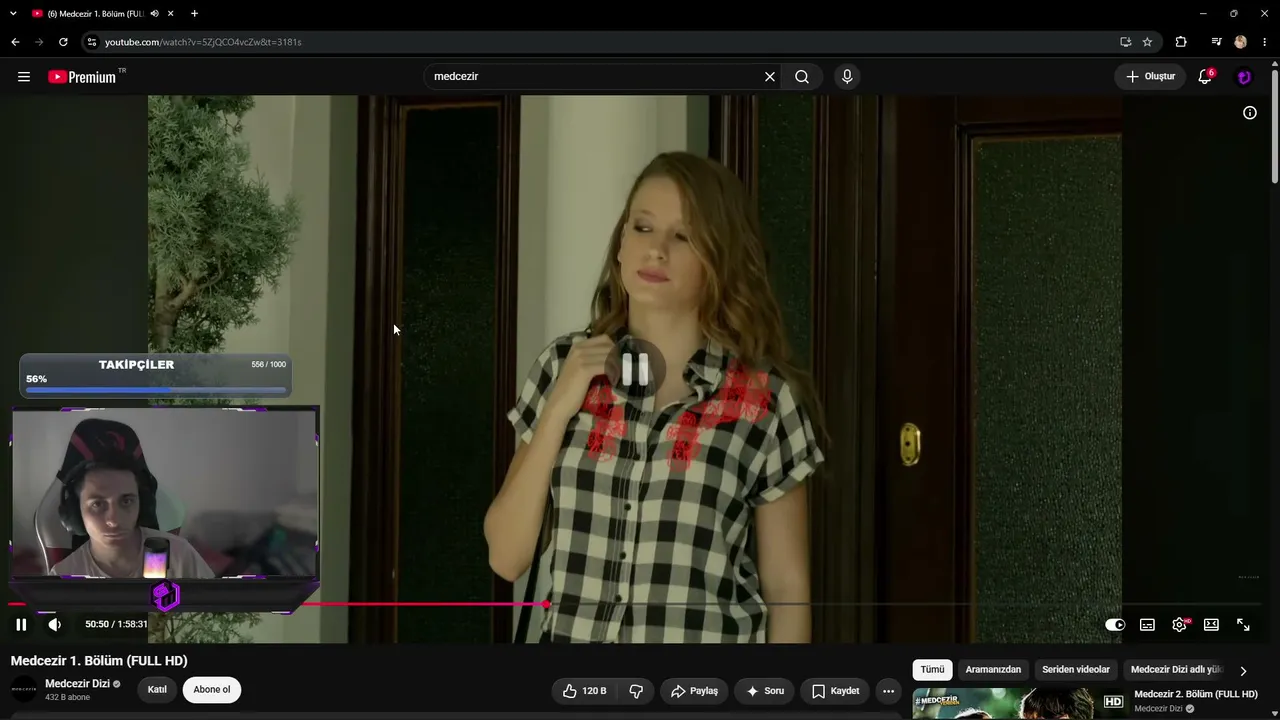Image resolution: width=1280 pixels, height=720 pixels.
Task: Close the Medcezir 1. Bölüm tab
Action: point(171,14)
